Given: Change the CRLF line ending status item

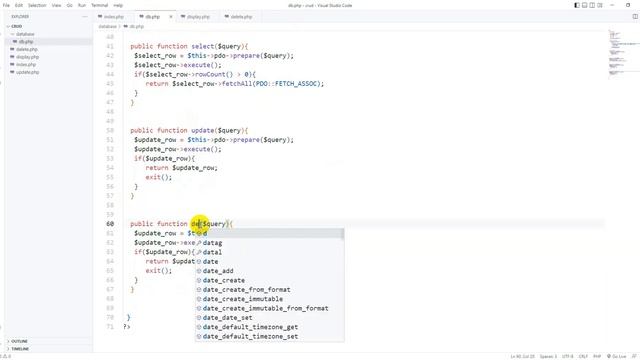Looking at the screenshot, I should click(583, 356).
